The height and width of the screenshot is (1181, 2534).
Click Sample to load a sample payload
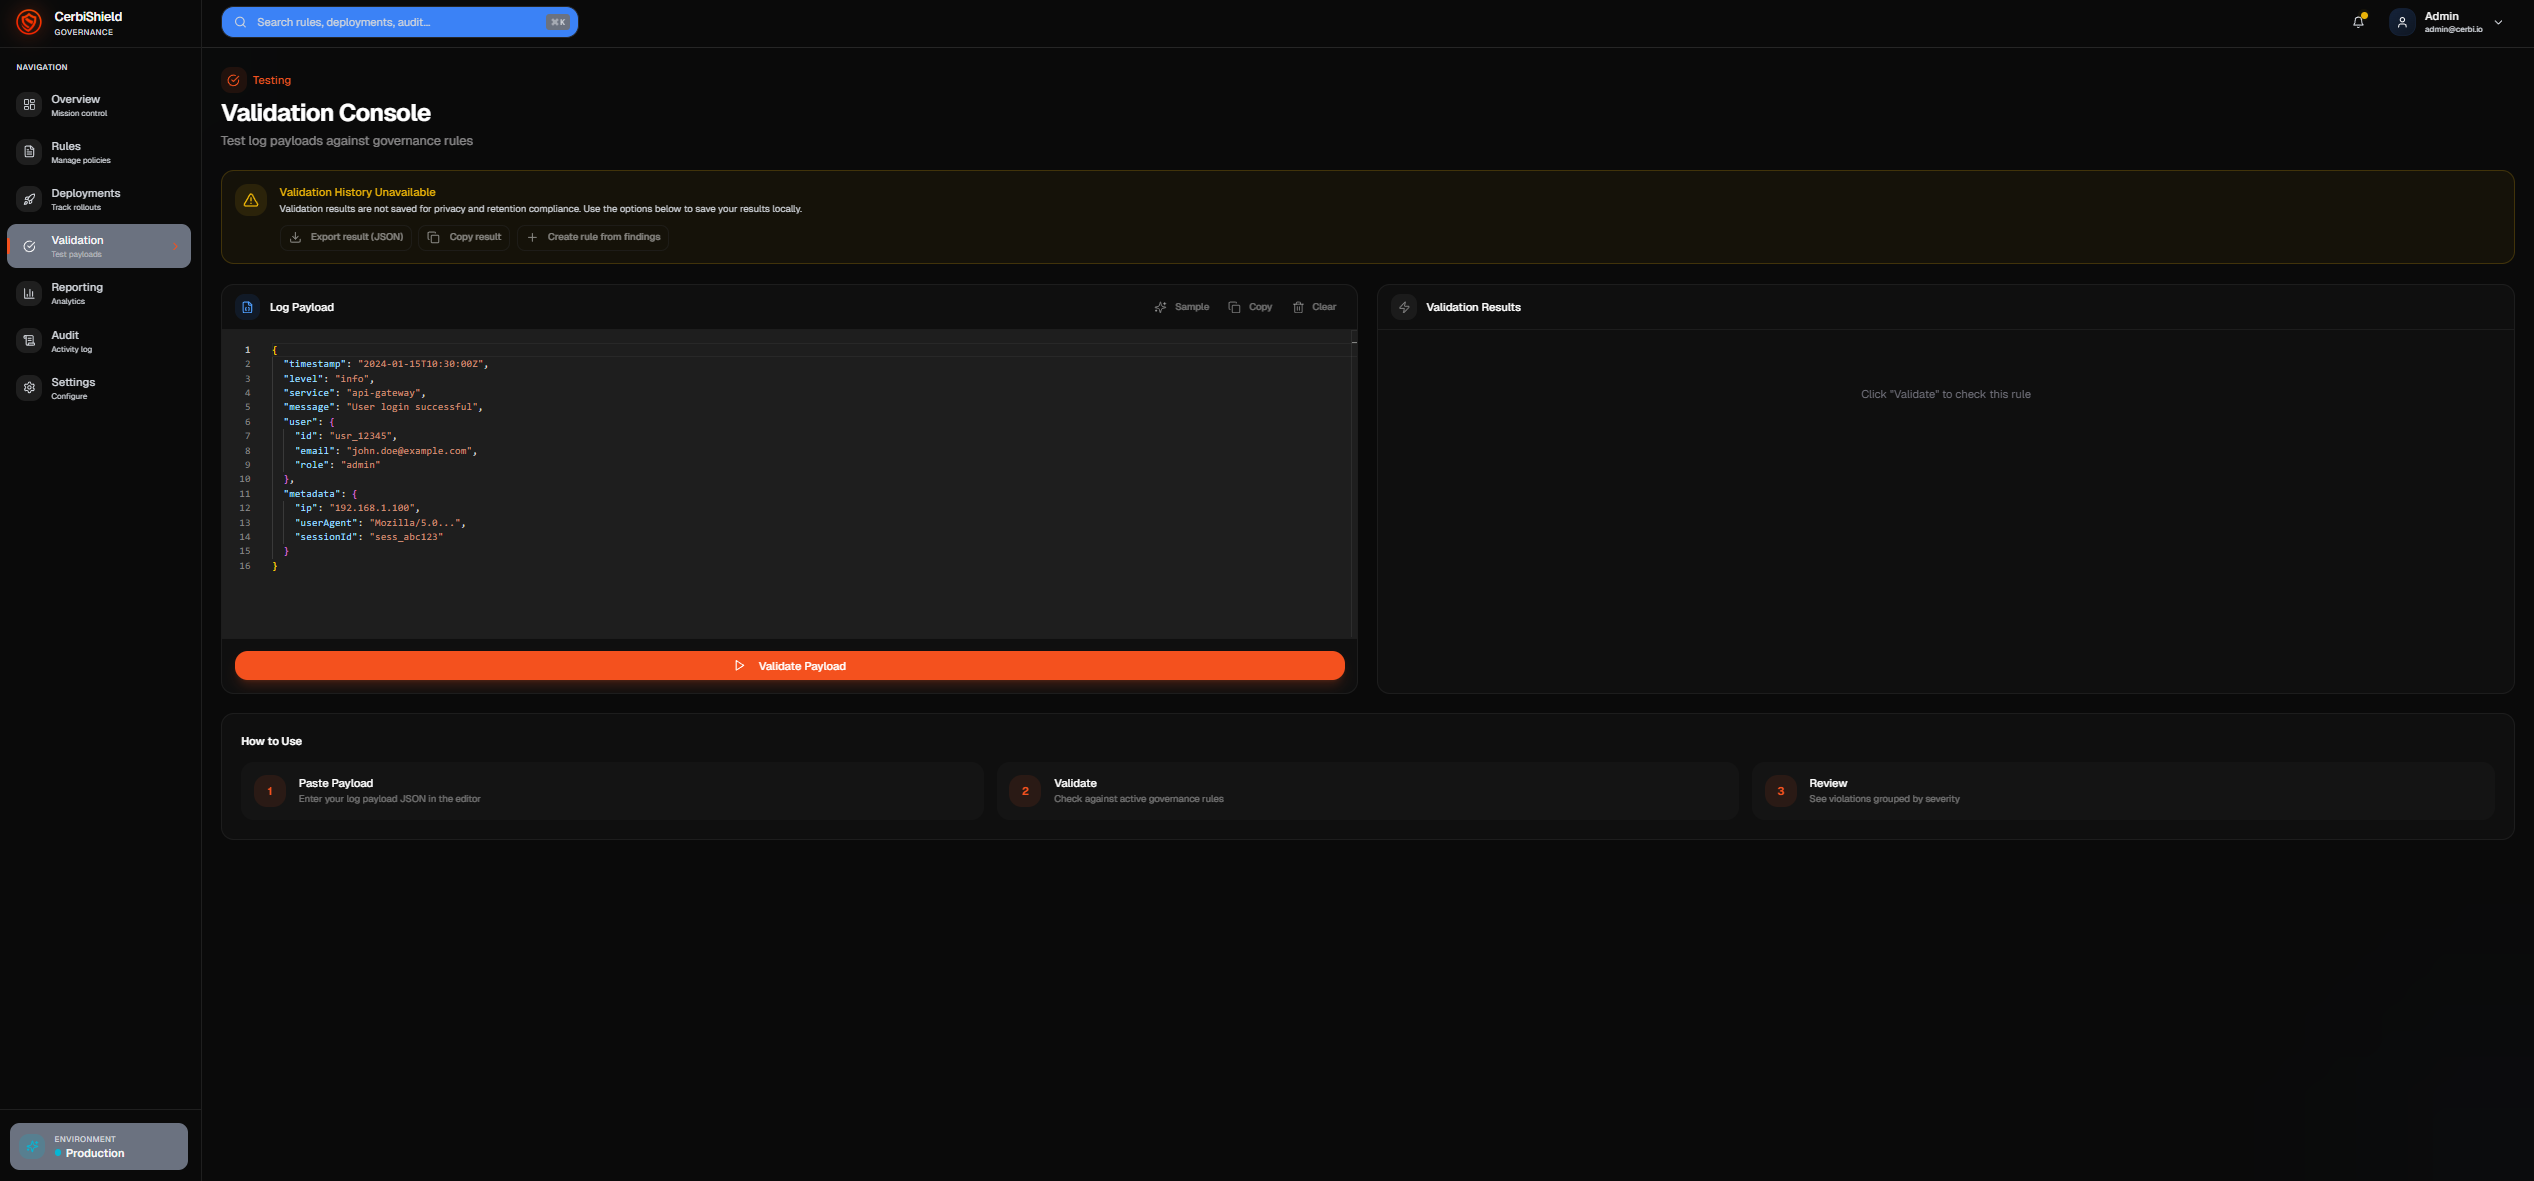coord(1182,307)
